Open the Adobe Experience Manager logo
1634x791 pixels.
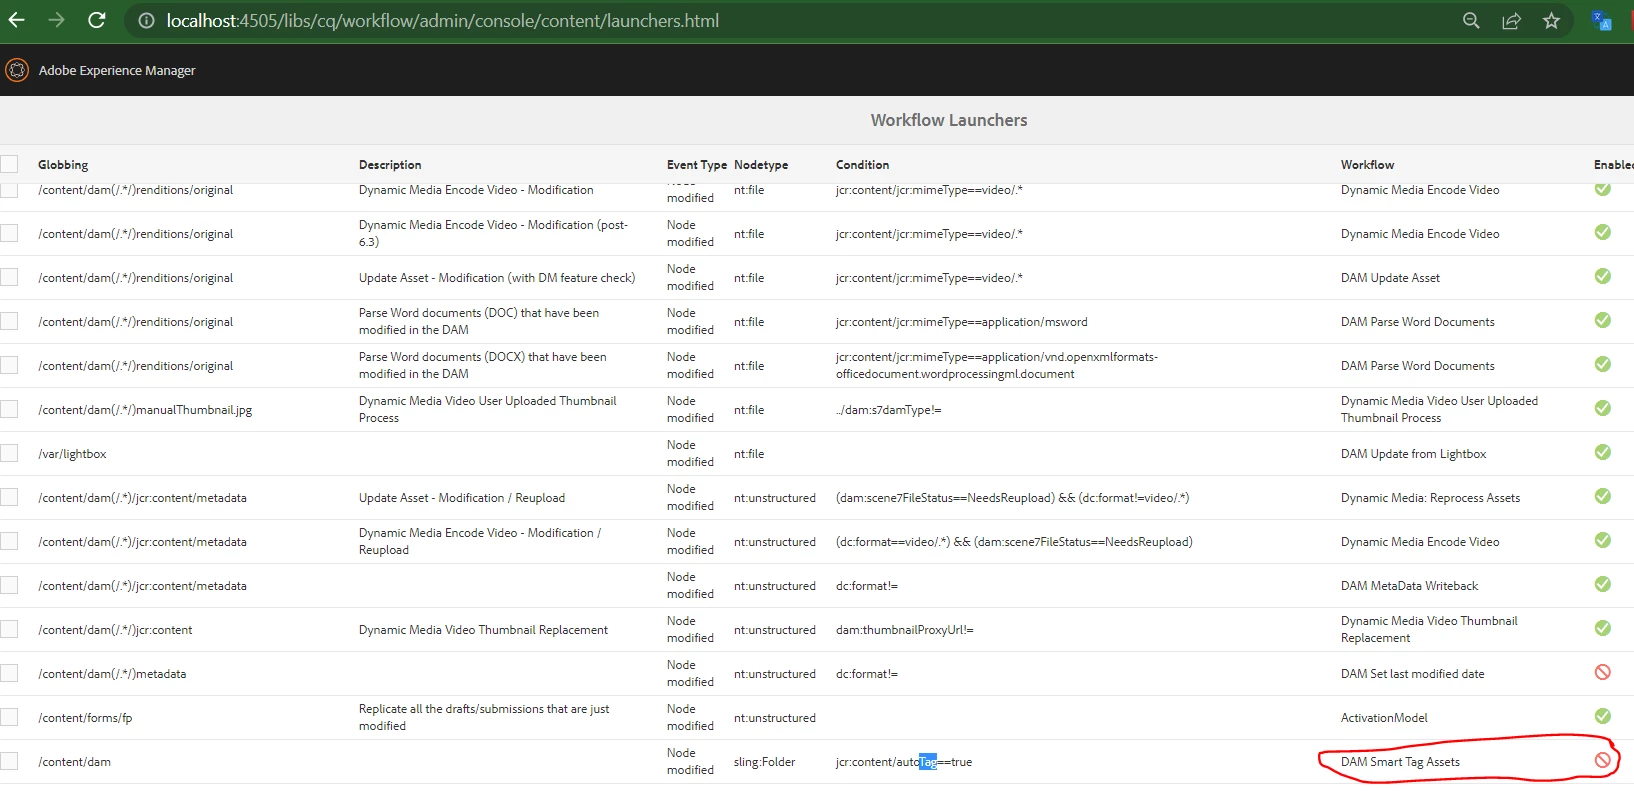tap(17, 70)
